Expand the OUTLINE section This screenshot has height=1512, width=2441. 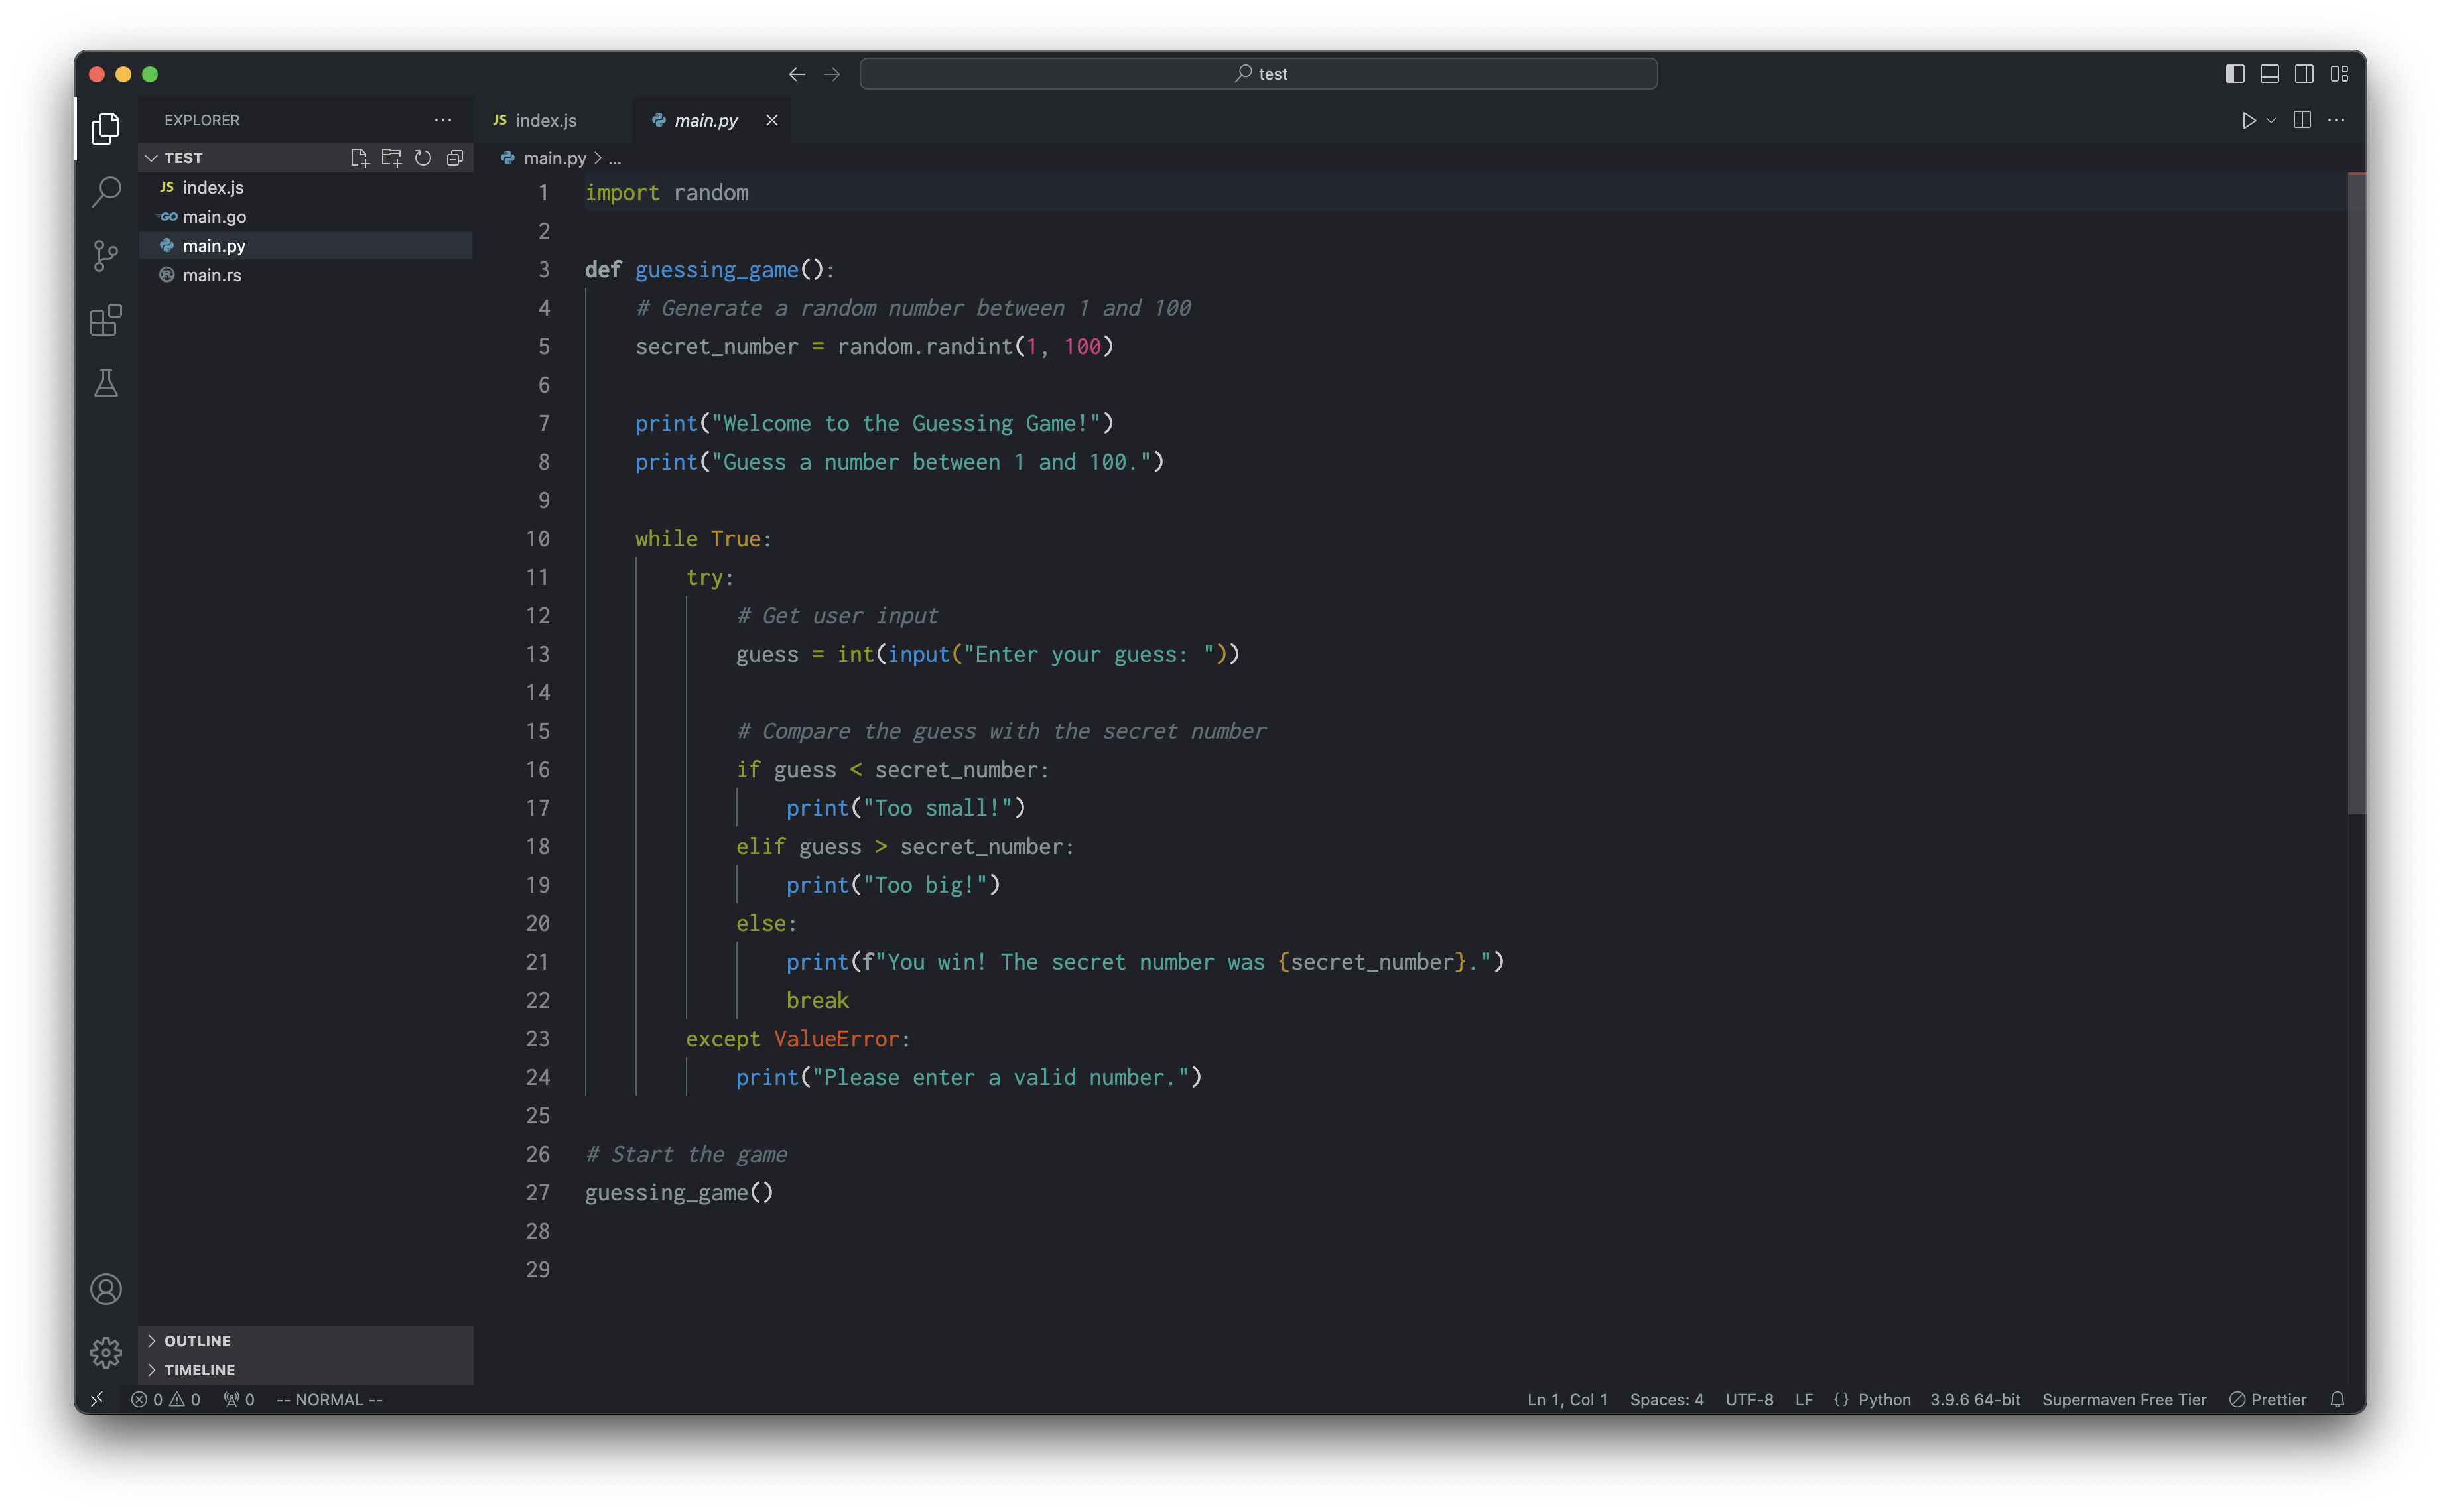[306, 1340]
